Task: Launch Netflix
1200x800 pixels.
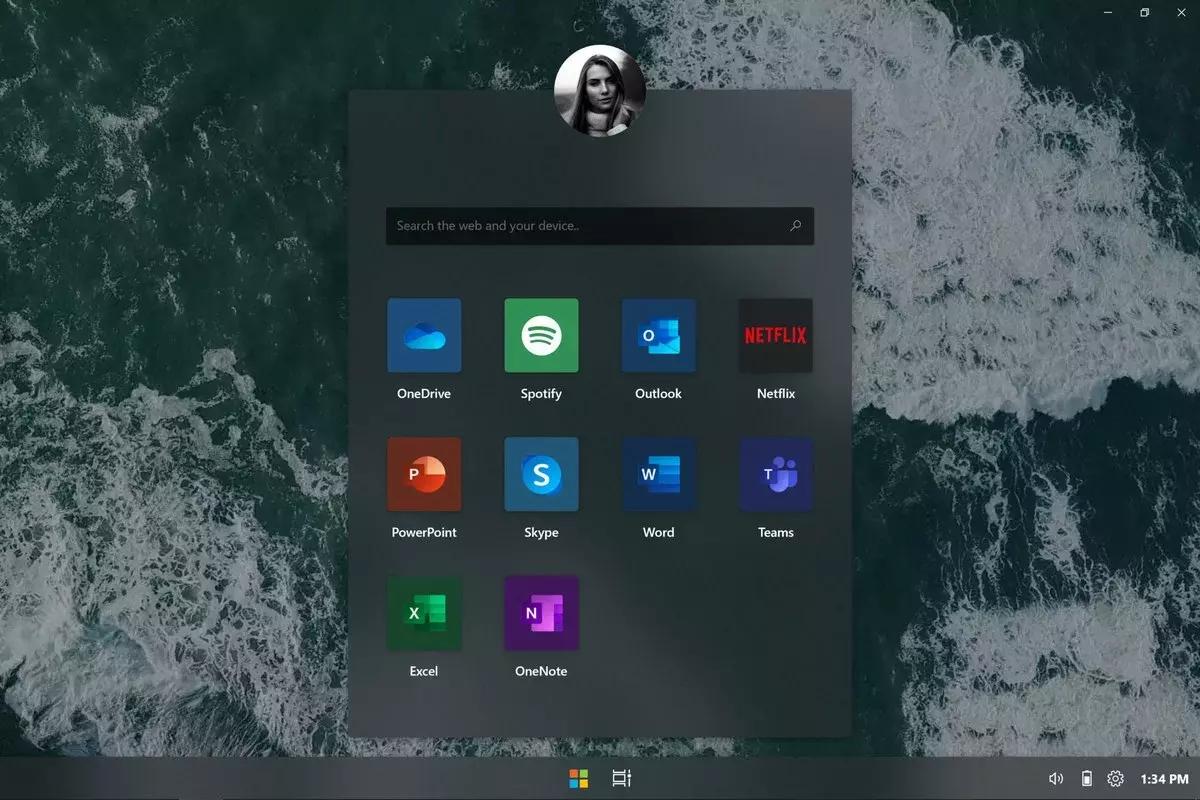Action: tap(775, 335)
